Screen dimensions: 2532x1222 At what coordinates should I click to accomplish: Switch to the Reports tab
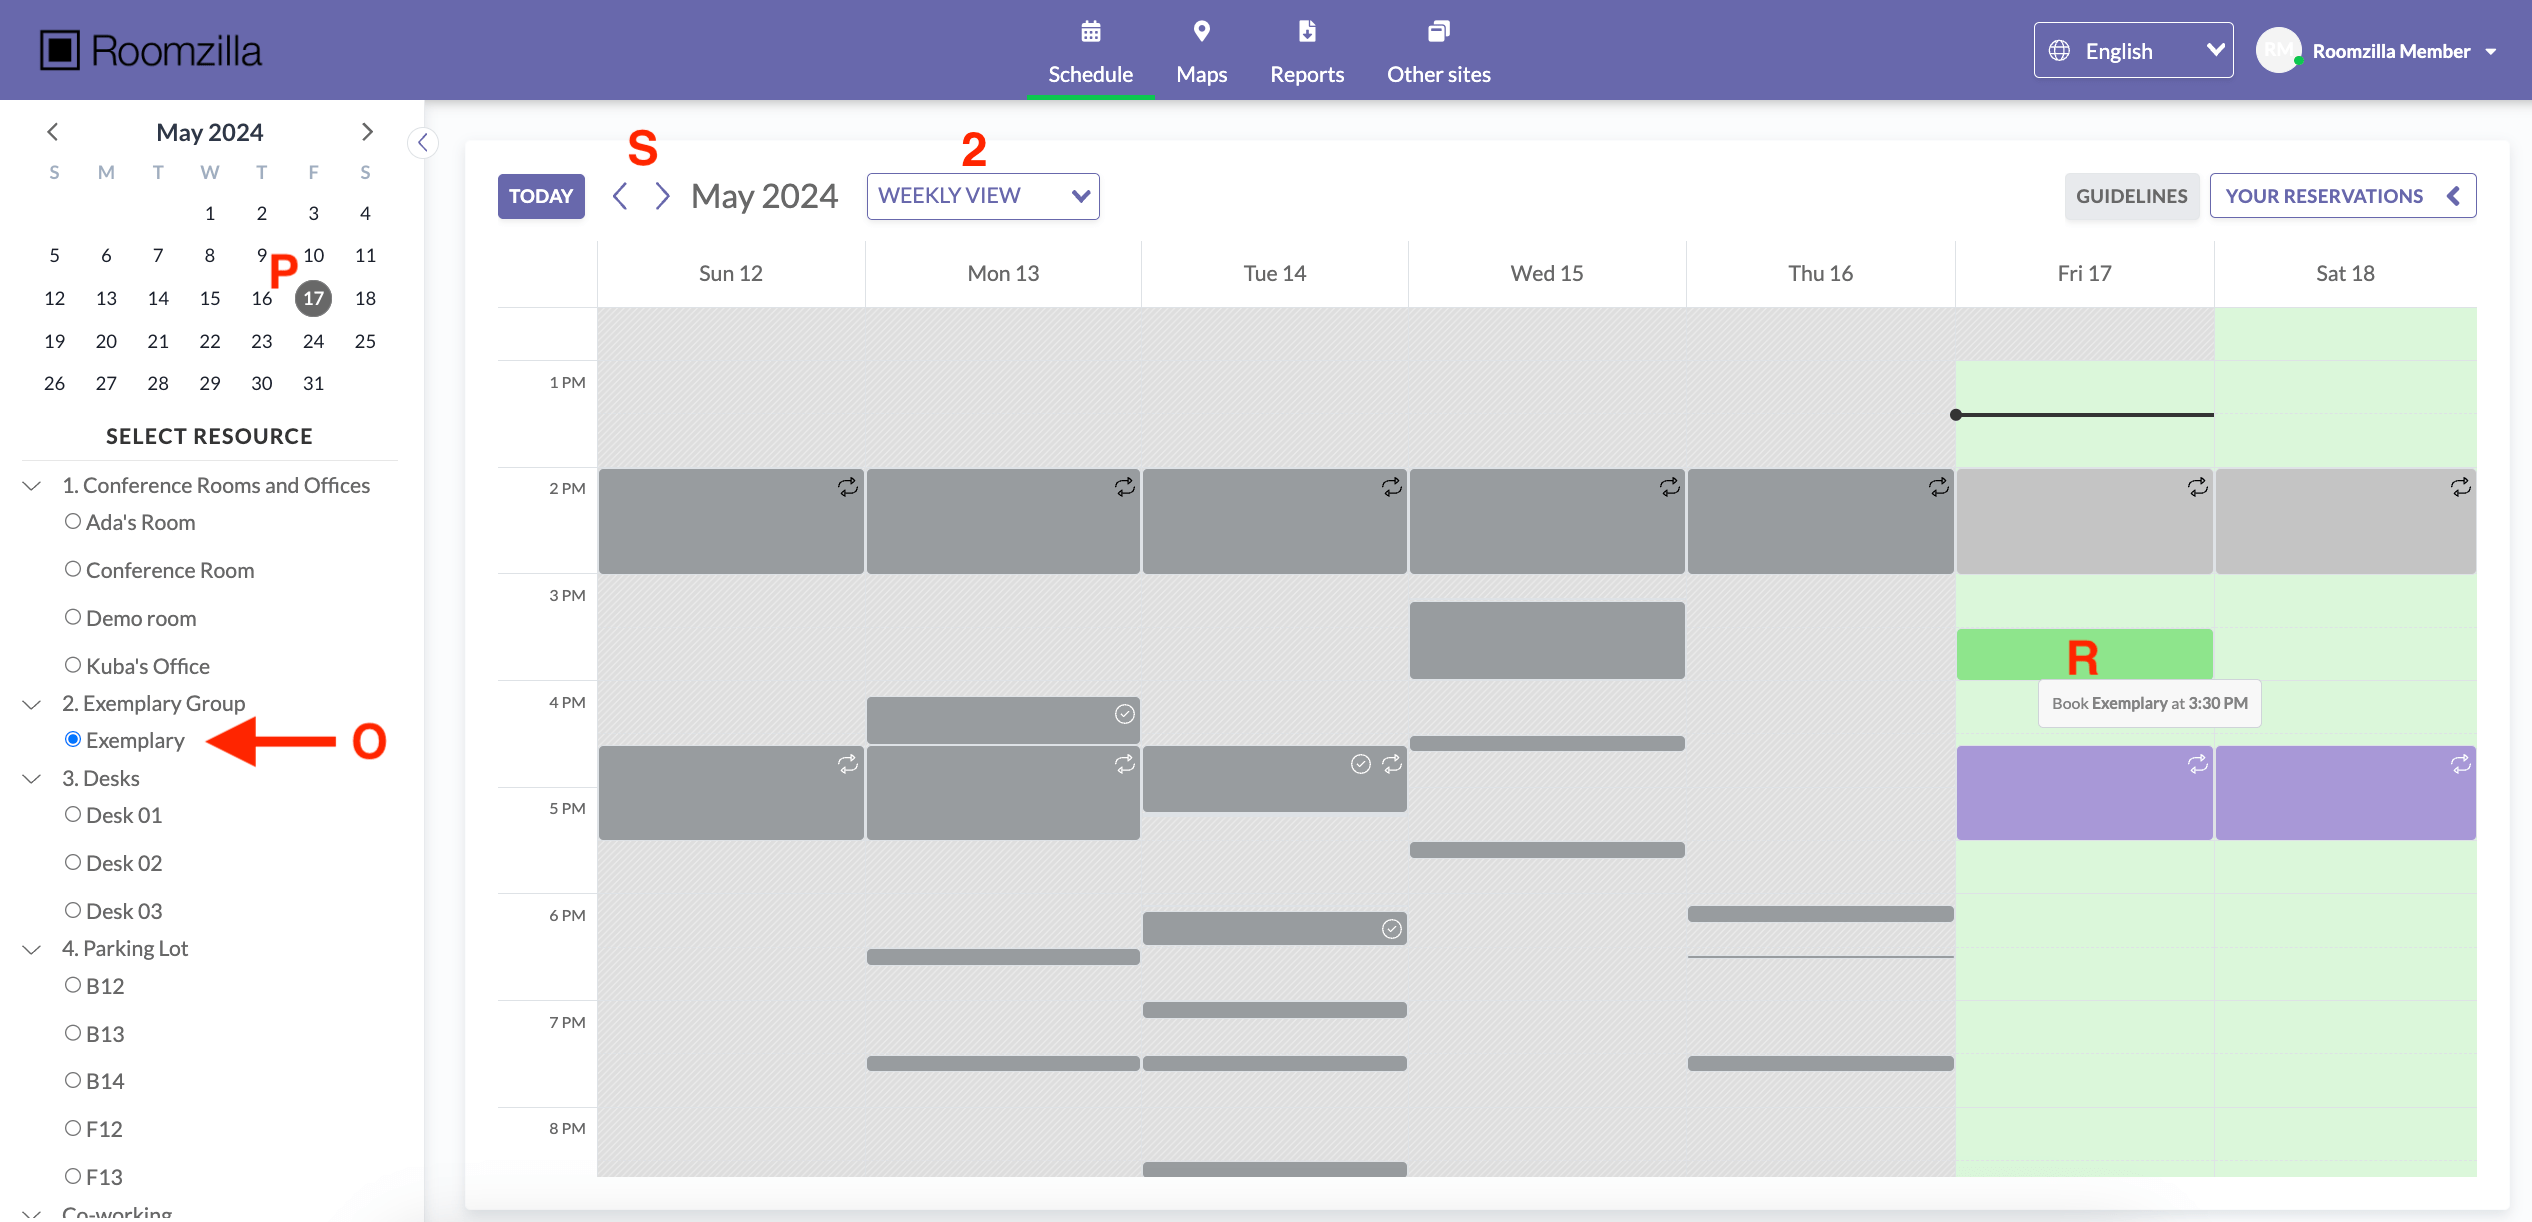click(1306, 74)
